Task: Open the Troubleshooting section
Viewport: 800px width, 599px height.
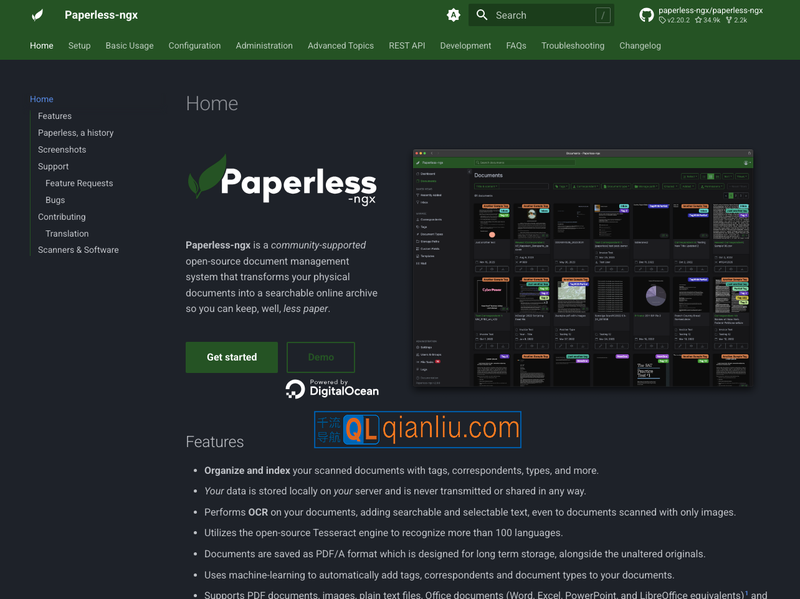Action: pyautogui.click(x=573, y=45)
